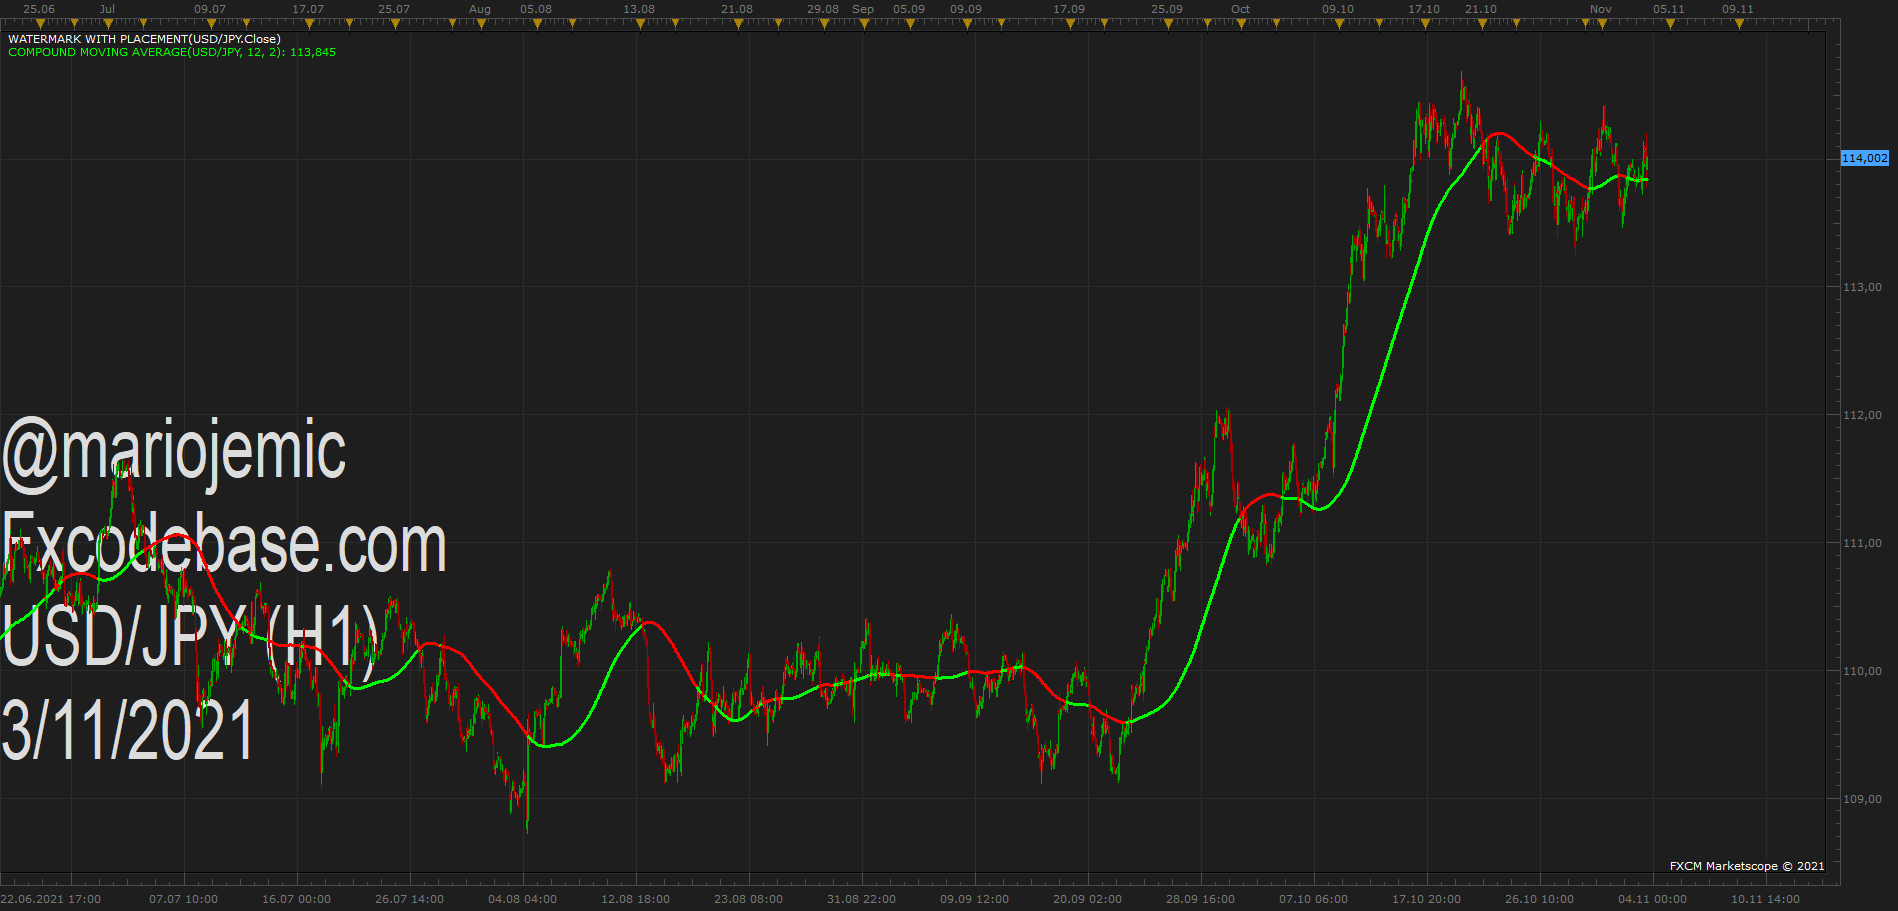The width and height of the screenshot is (1898, 911).
Task: Click the 04.11 00:00 time label
Action: [1652, 899]
